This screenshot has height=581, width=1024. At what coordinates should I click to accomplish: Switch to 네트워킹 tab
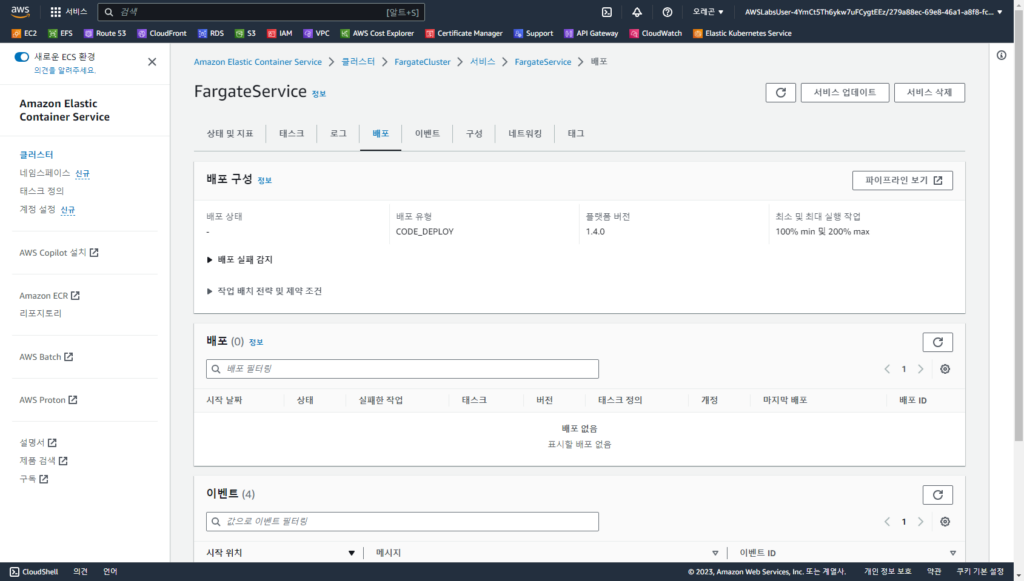(525, 134)
